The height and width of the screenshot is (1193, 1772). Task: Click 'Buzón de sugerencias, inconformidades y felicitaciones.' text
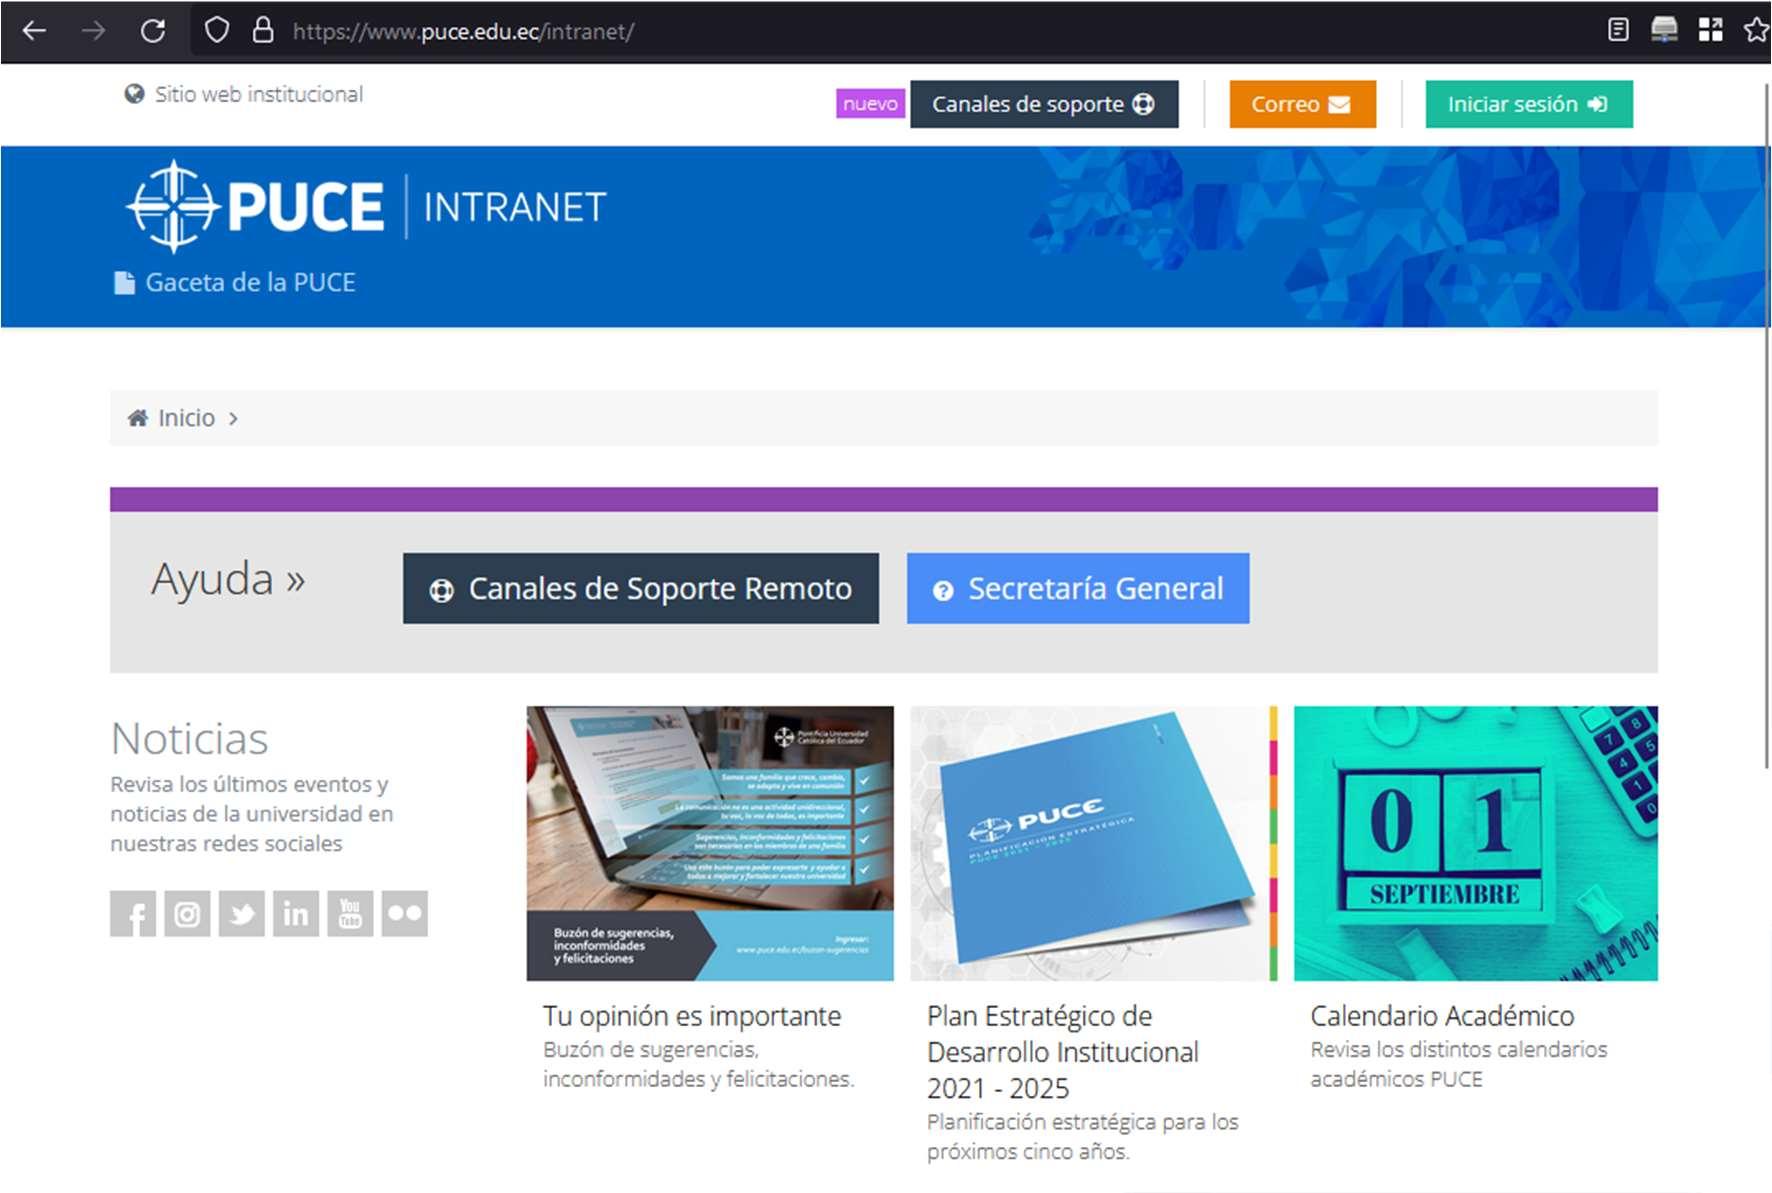[699, 1064]
